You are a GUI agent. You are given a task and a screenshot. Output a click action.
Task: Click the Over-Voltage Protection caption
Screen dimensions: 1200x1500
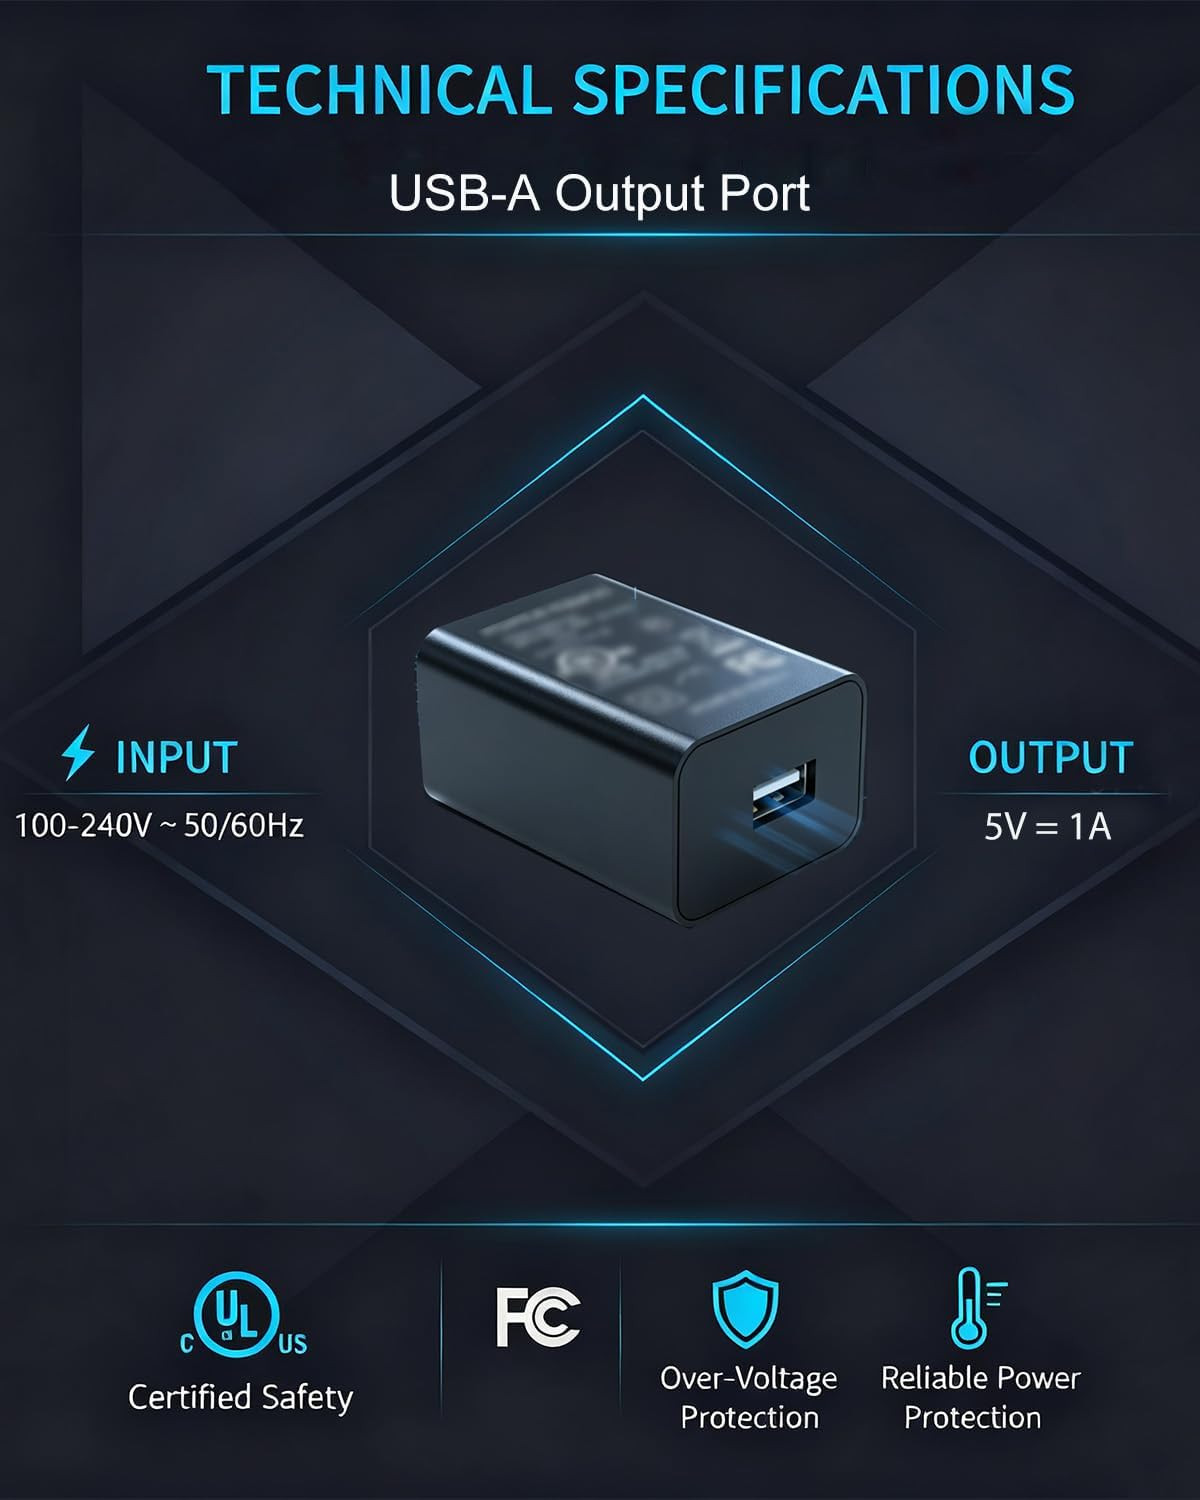749,1397
